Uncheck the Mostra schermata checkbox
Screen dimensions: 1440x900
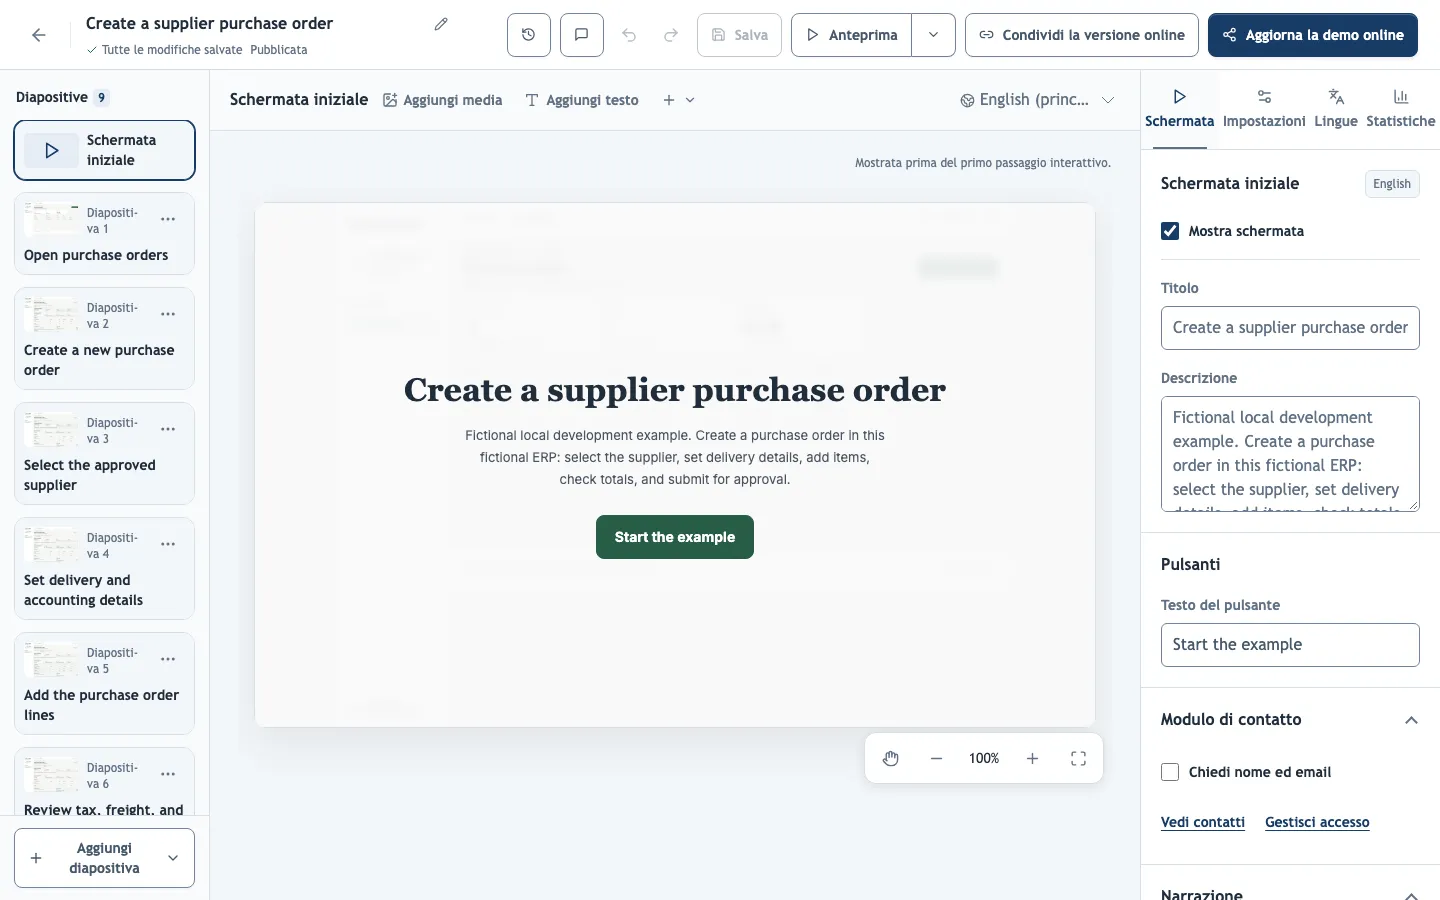tap(1170, 231)
